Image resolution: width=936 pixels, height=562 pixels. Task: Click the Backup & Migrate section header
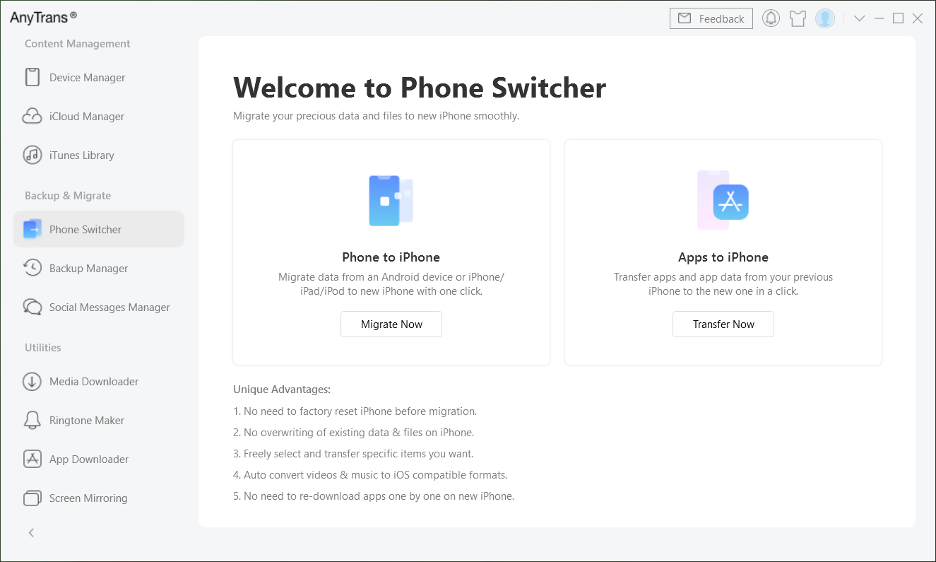67,195
